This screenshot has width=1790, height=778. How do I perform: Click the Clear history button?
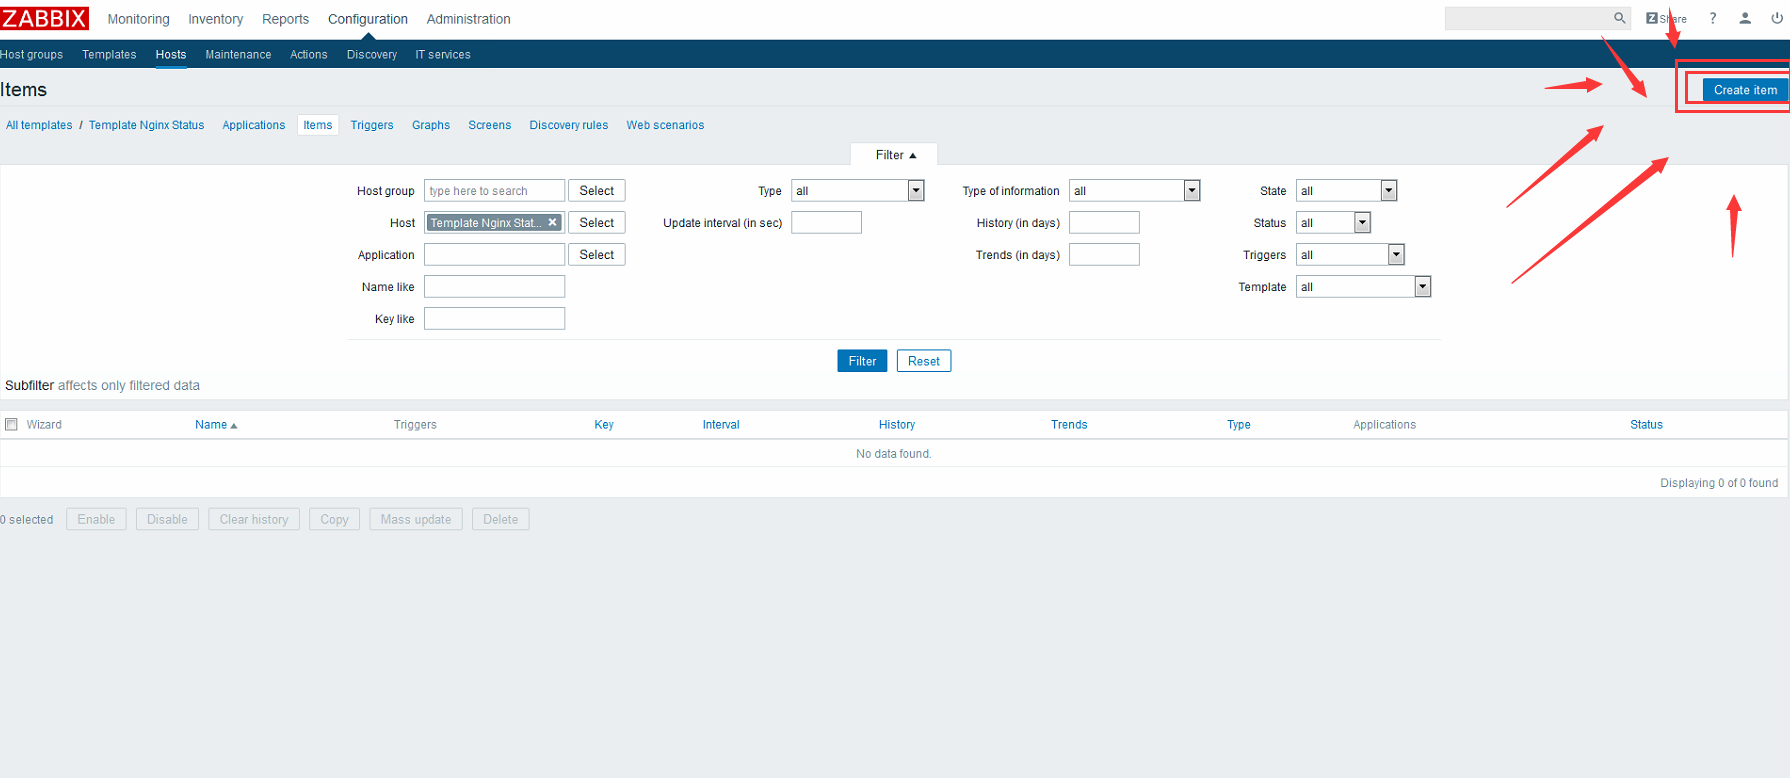click(x=254, y=519)
